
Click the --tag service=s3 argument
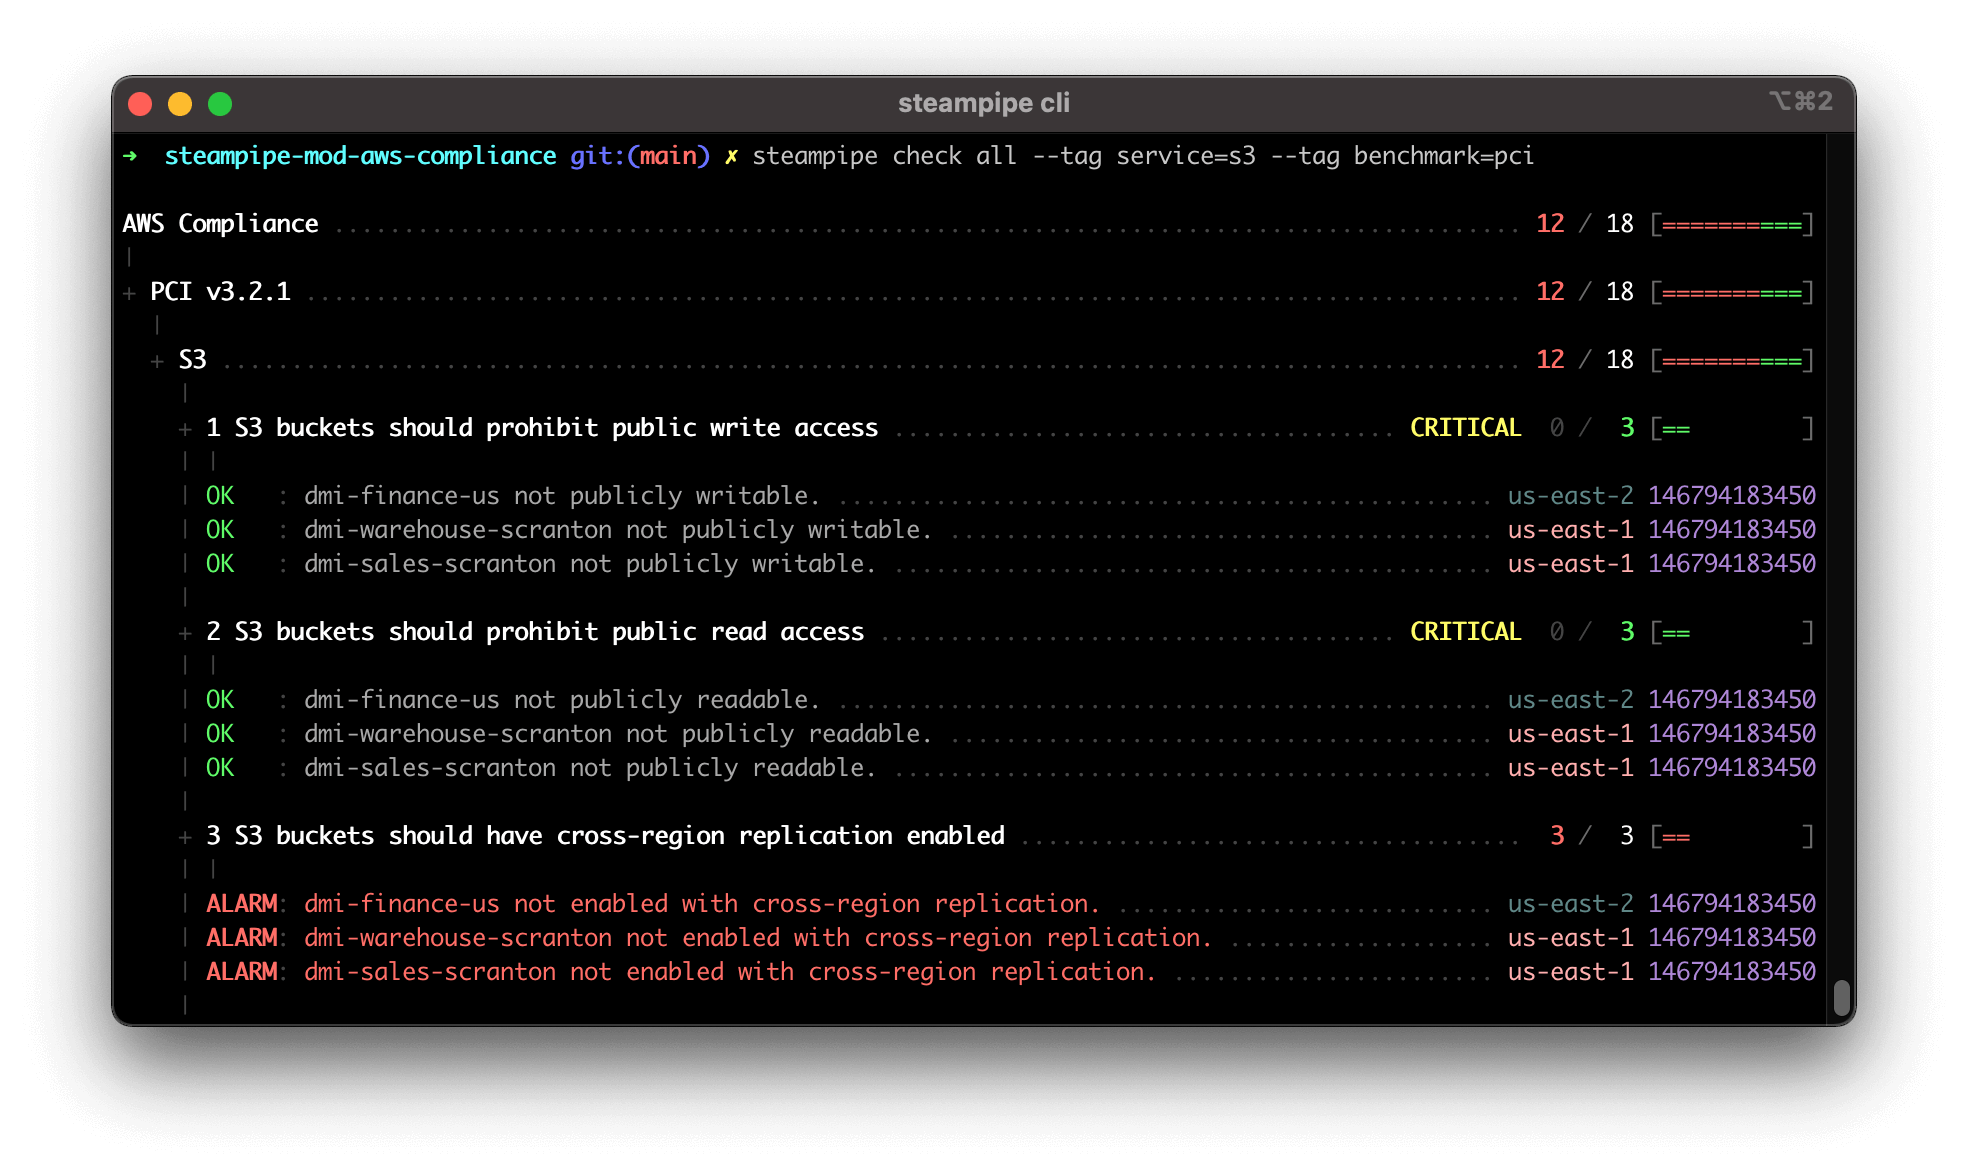(x=1143, y=156)
